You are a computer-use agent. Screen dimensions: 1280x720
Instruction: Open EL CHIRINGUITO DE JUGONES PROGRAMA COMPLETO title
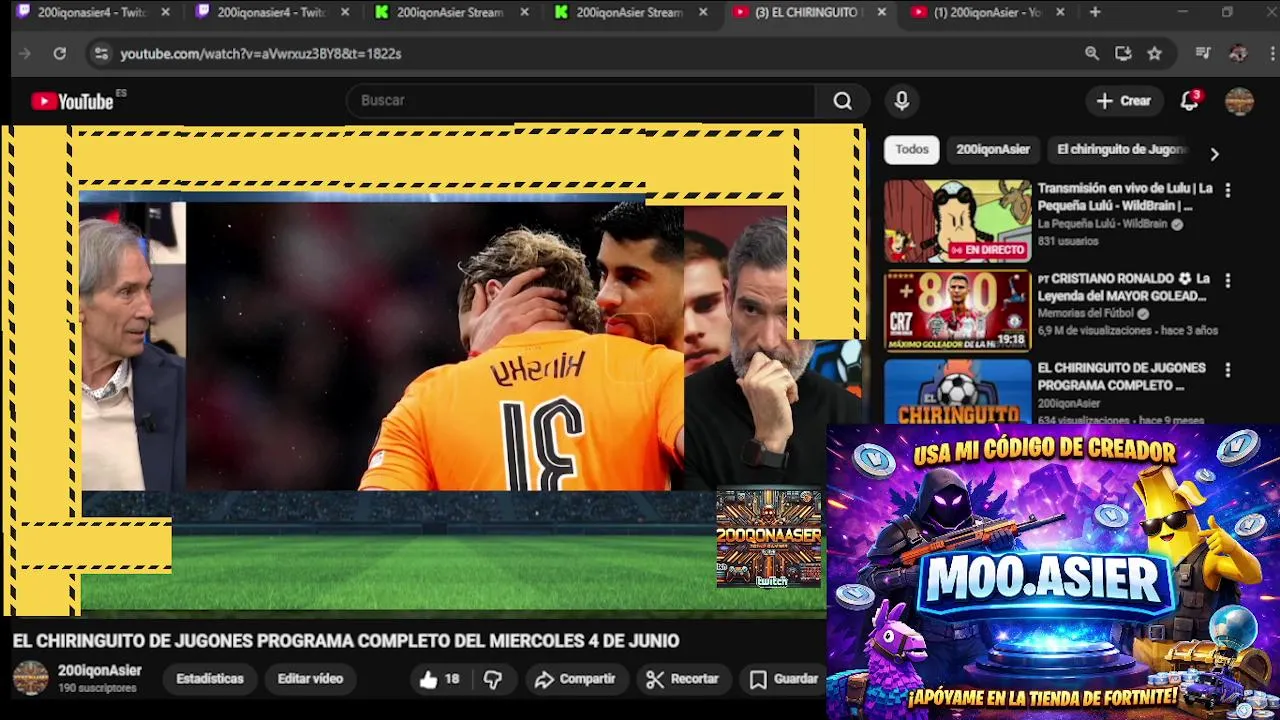[1121, 377]
